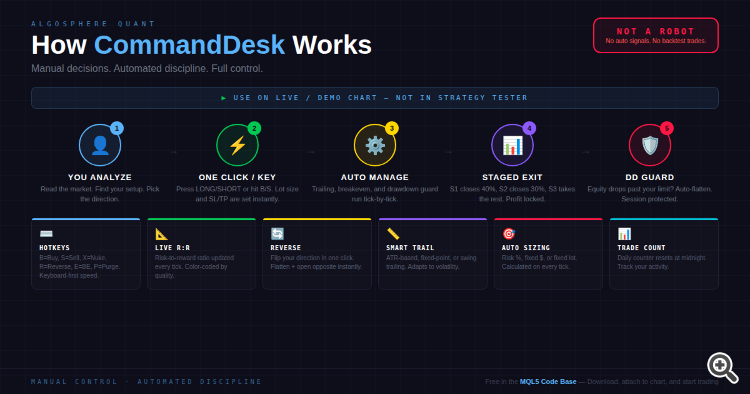Click the You Analyze person icon
Screen dimensions: 750x394
coord(100,145)
